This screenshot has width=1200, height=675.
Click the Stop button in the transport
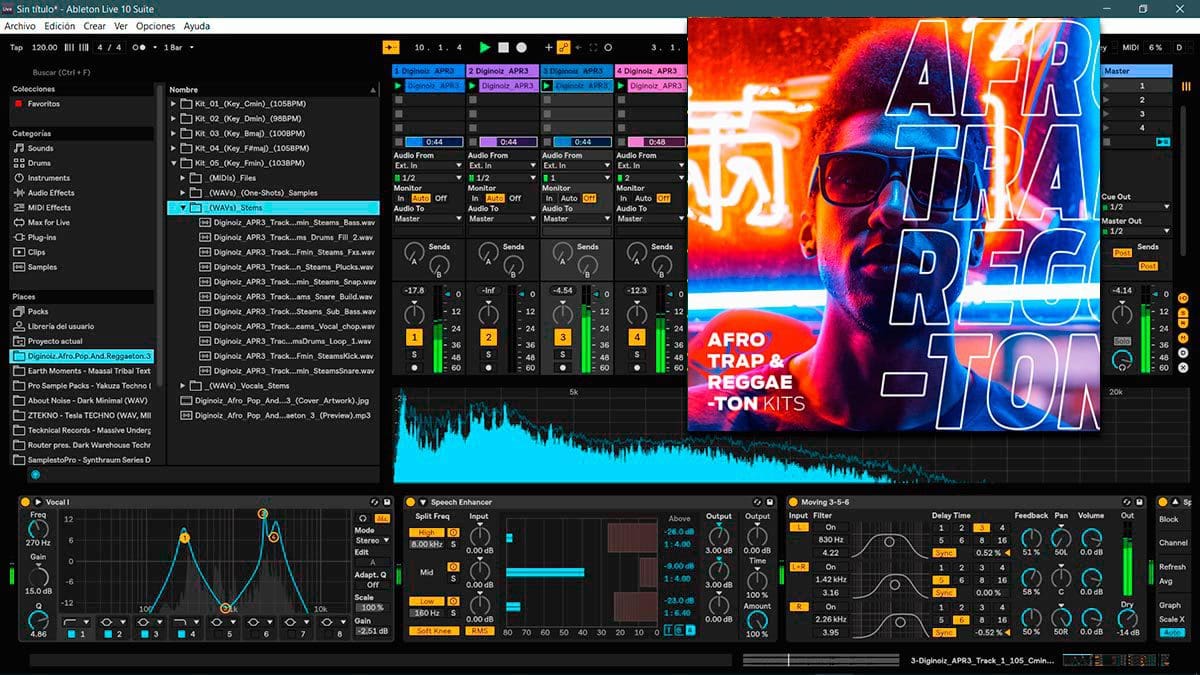click(x=503, y=47)
